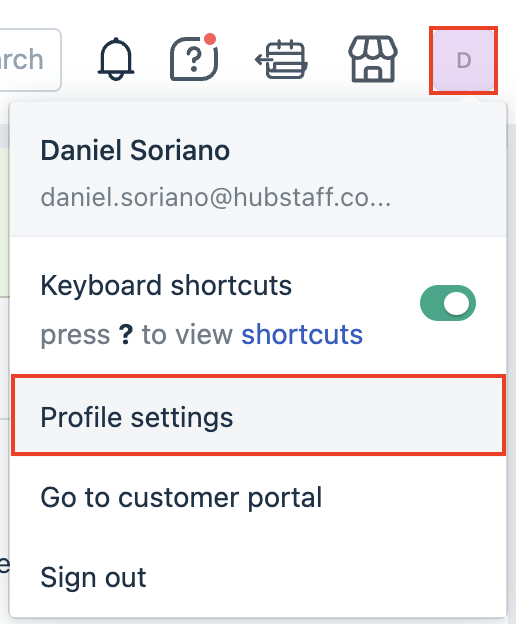Click the "to view" hint text
Screen dimensions: 516x624
click(187, 334)
